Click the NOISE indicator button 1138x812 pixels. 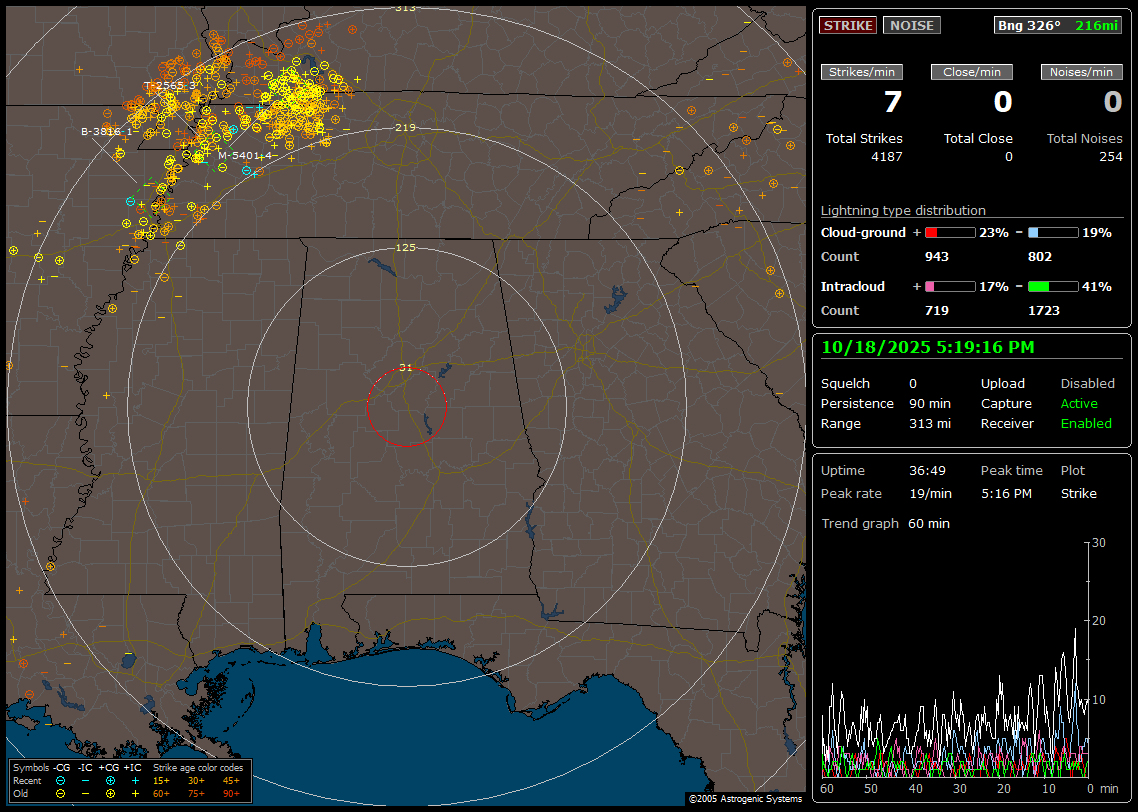pyautogui.click(x=911, y=25)
